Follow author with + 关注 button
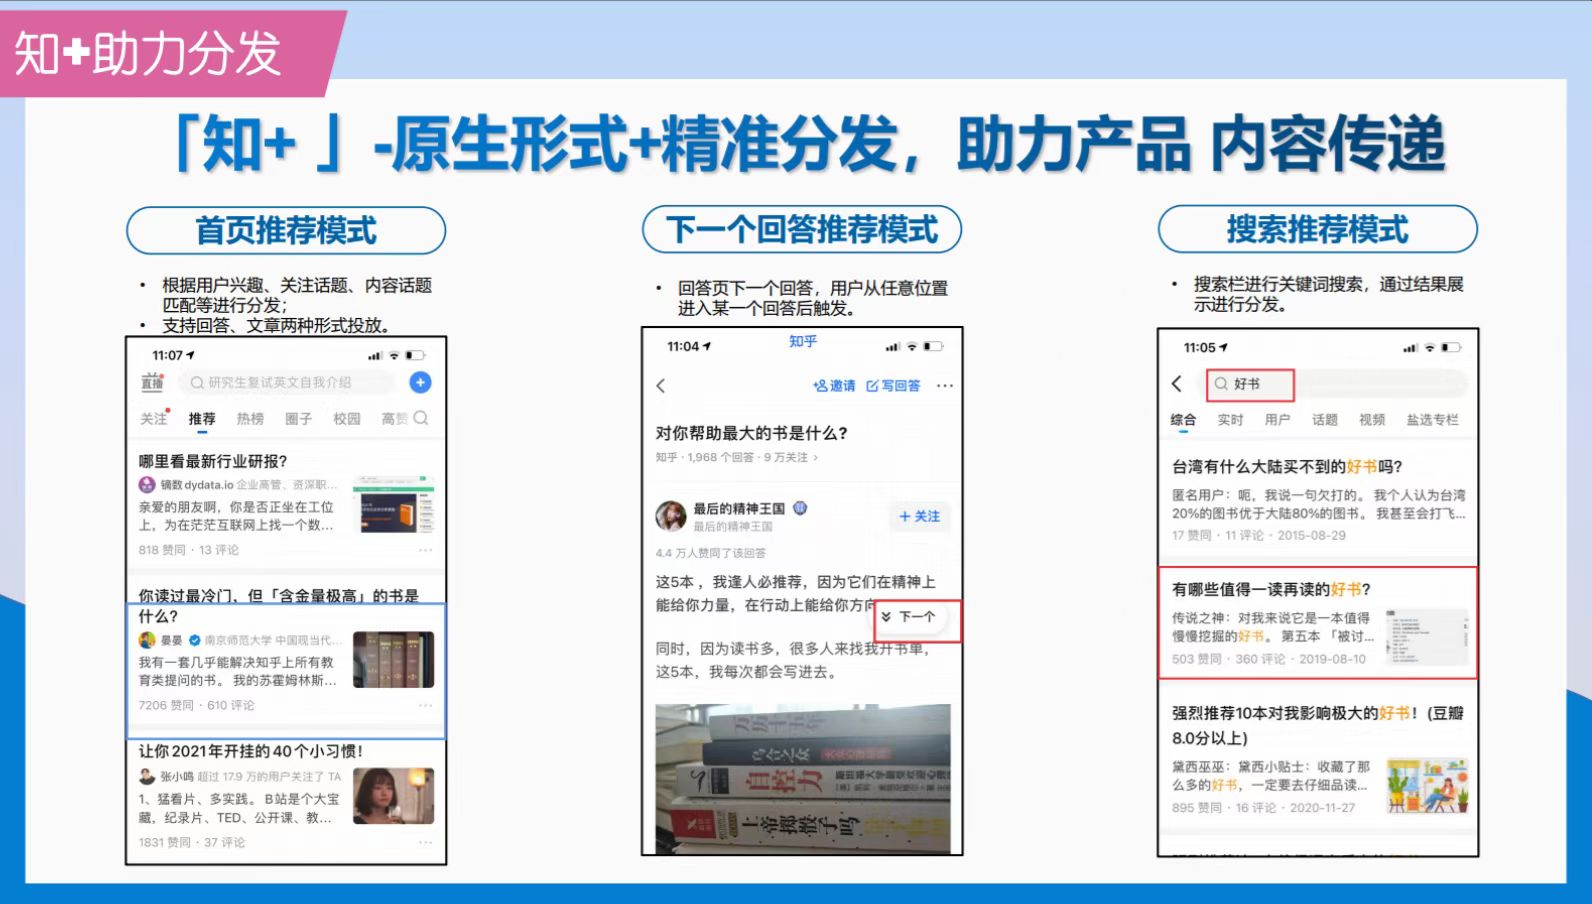Image resolution: width=1592 pixels, height=904 pixels. click(919, 516)
